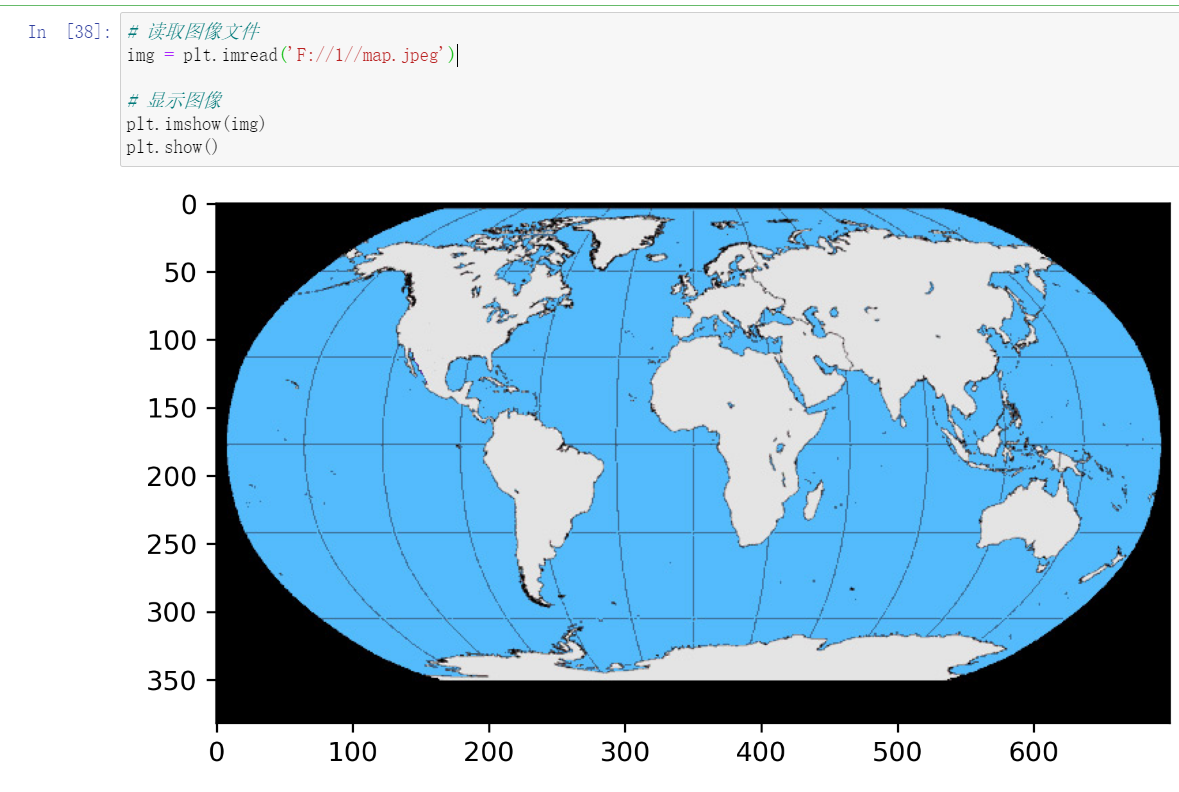The image size is (1179, 792).
Task: Click y-axis tick label 100
Action: [171, 341]
